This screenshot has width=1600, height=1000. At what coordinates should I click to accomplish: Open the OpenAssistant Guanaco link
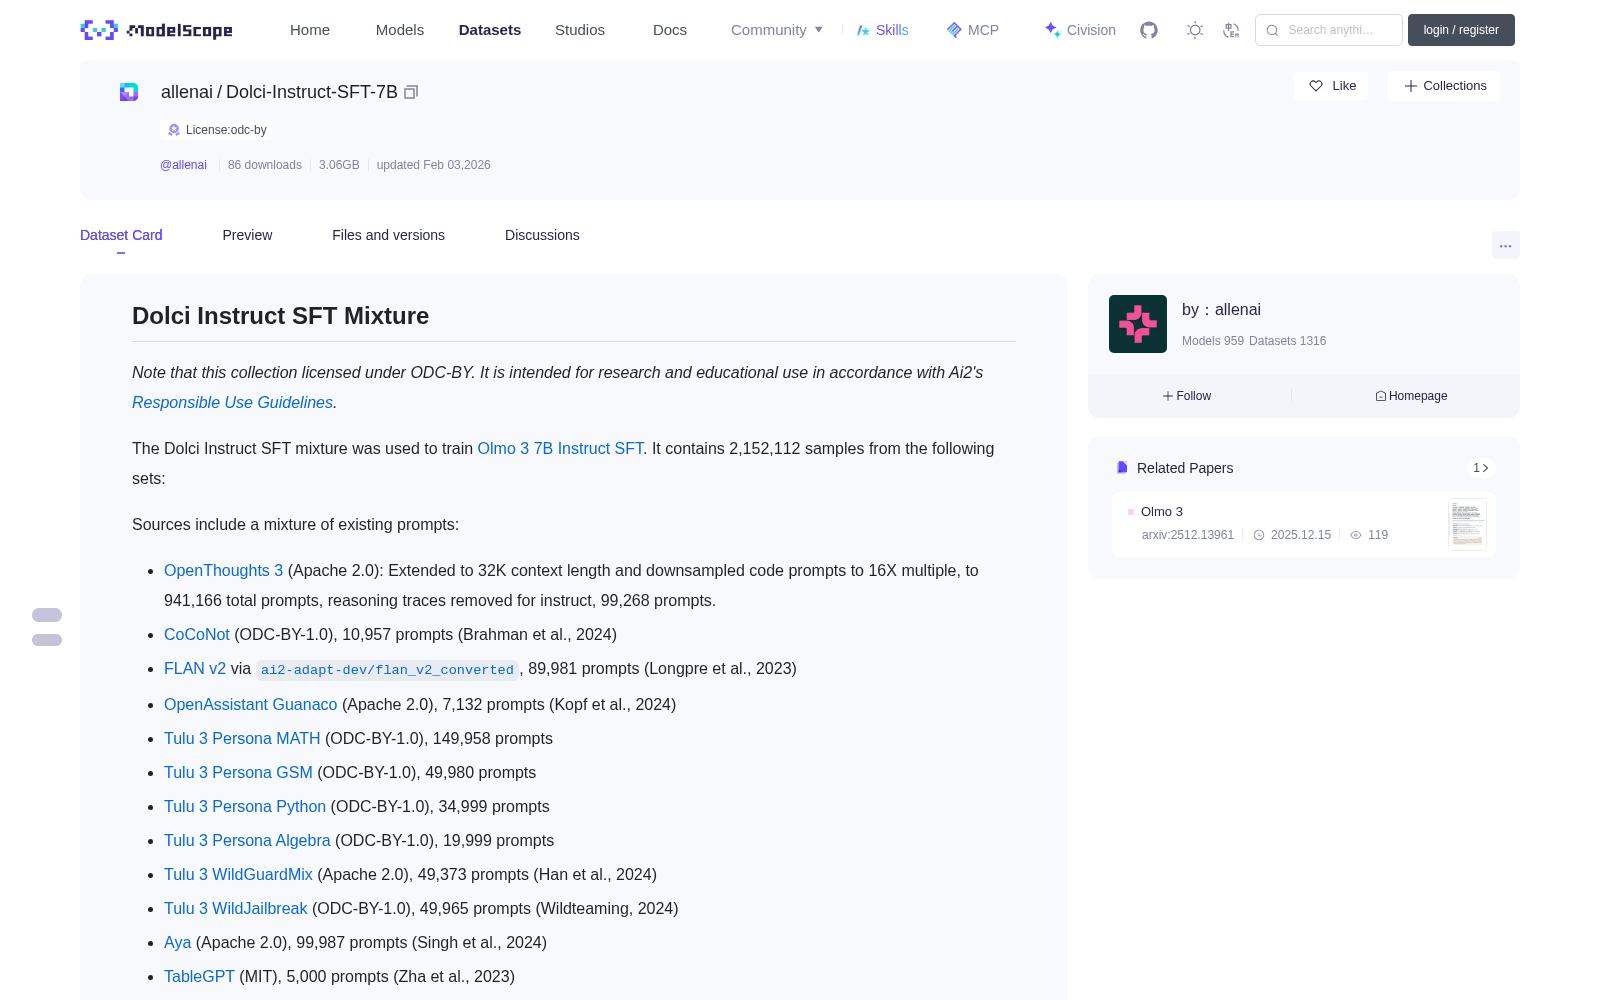click(250, 704)
